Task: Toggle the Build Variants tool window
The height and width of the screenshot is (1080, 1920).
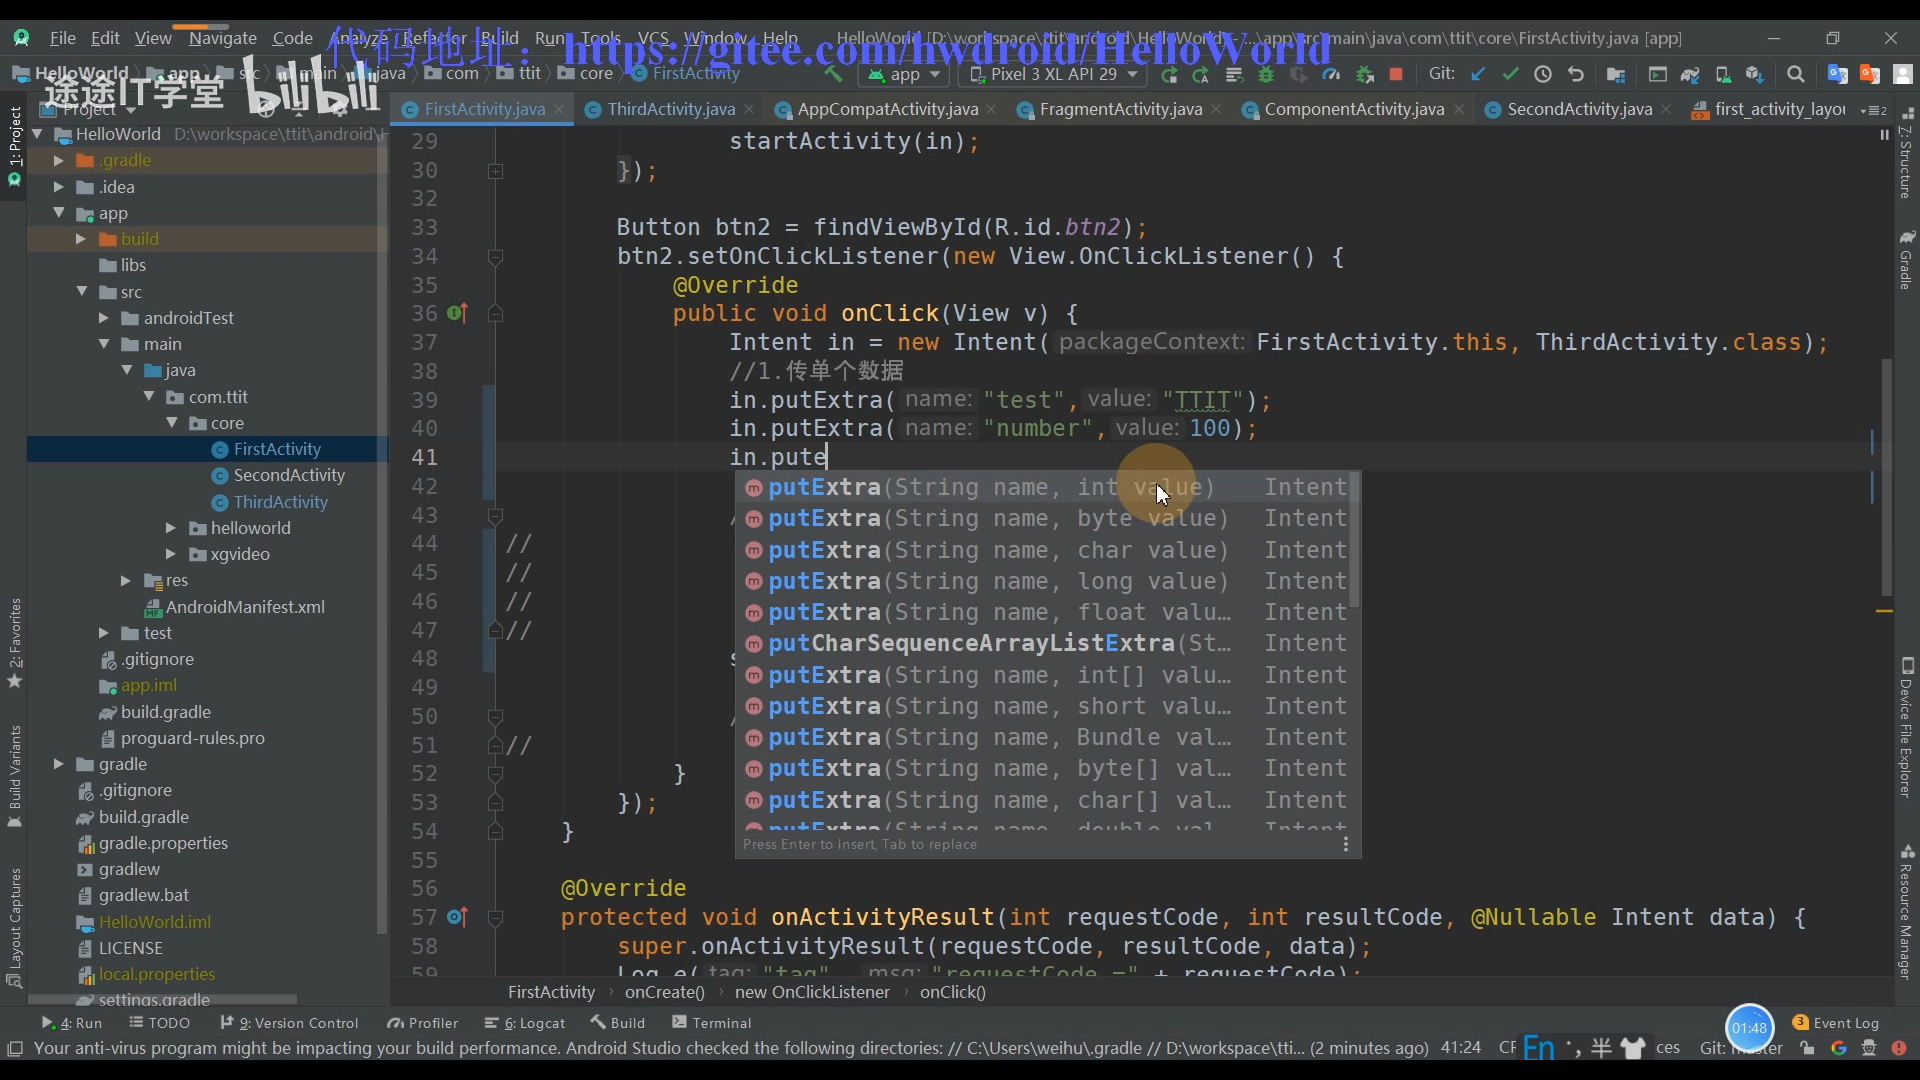Action: coord(14,776)
